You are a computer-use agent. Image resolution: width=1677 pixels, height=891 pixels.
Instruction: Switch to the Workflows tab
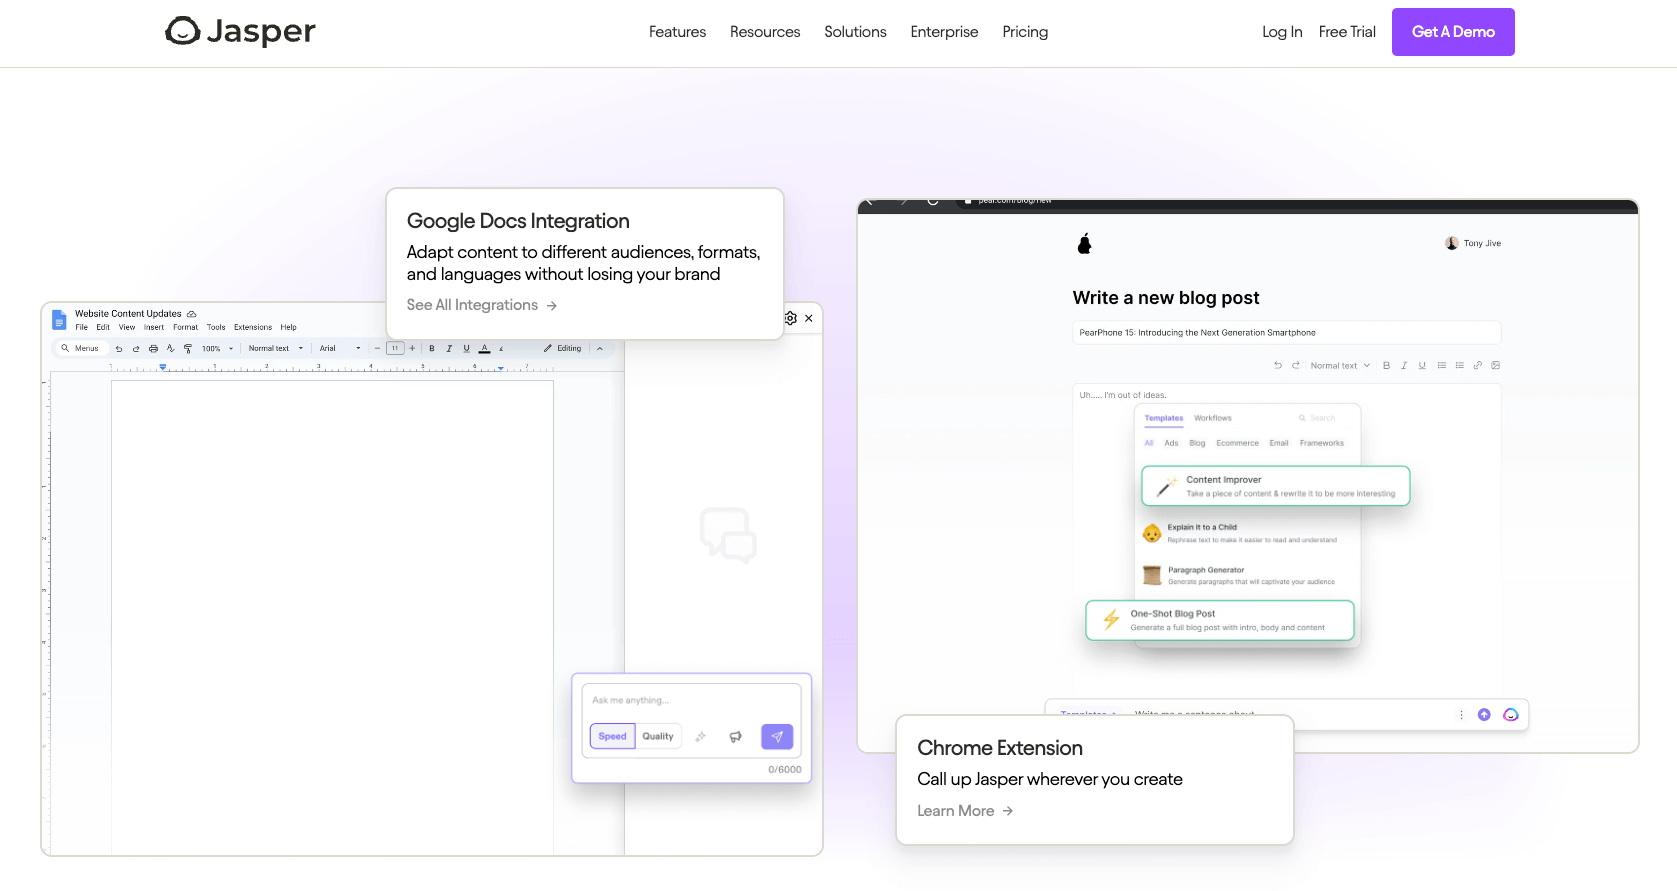(1213, 418)
